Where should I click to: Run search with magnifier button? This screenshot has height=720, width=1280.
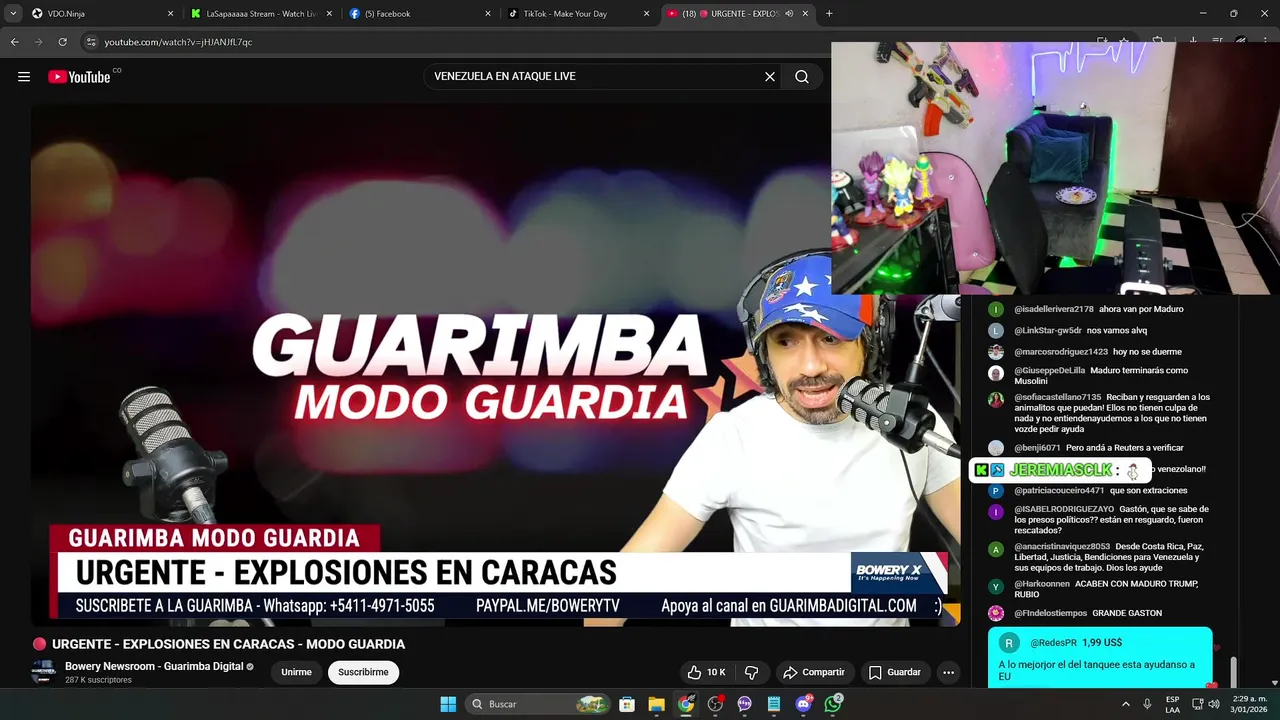[802, 77]
